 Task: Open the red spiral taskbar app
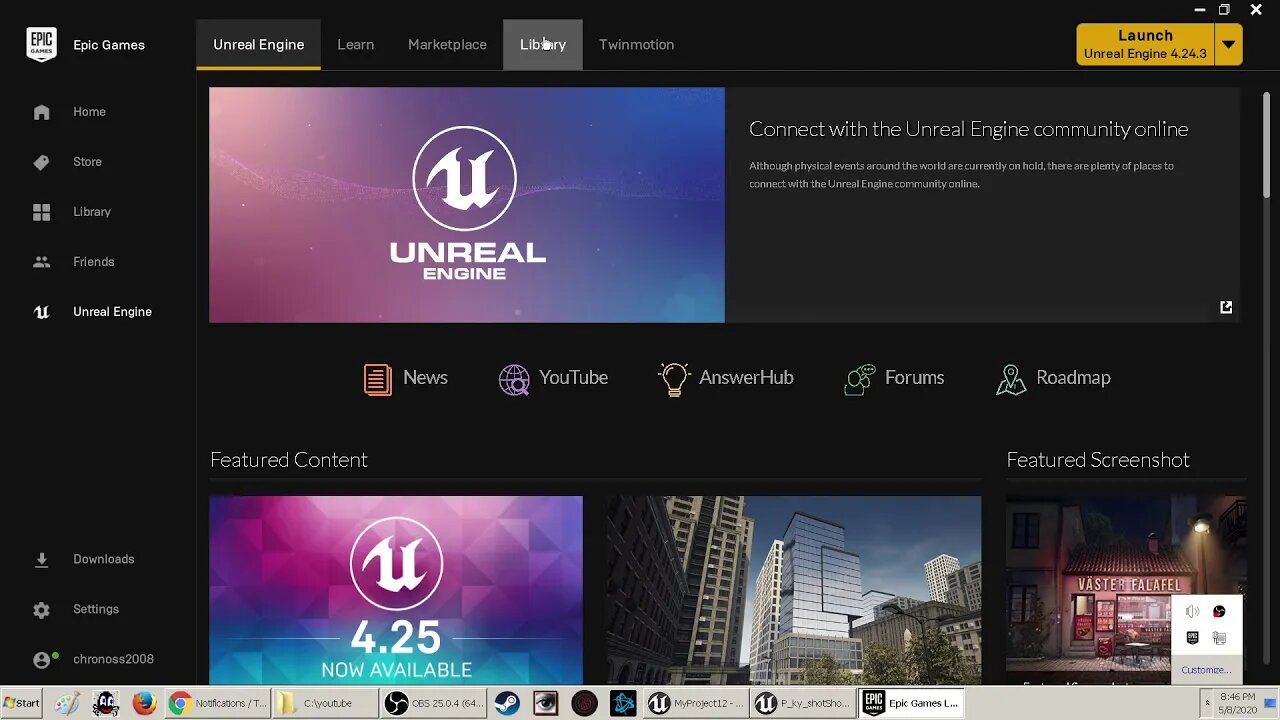tap(584, 703)
